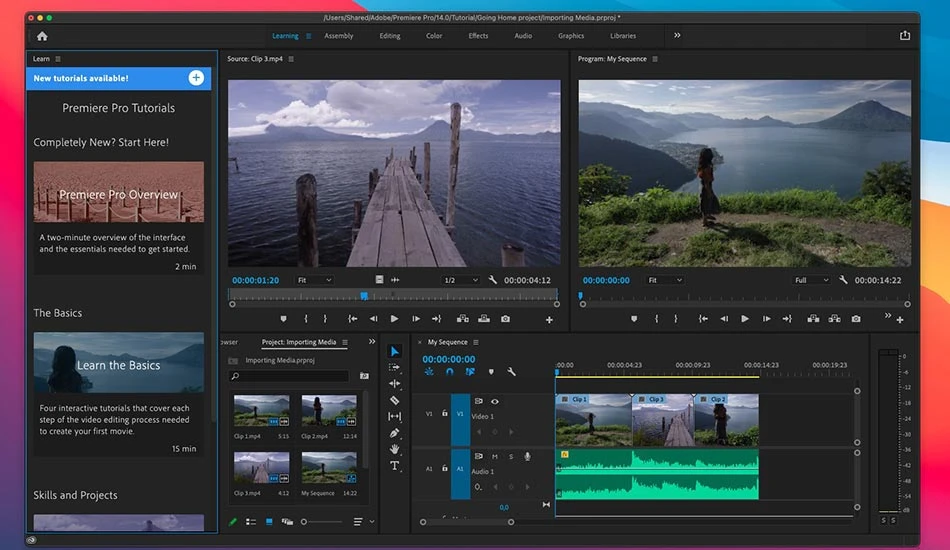The height and width of the screenshot is (550, 950).
Task: Toggle V1 track lock
Action: (x=445, y=413)
